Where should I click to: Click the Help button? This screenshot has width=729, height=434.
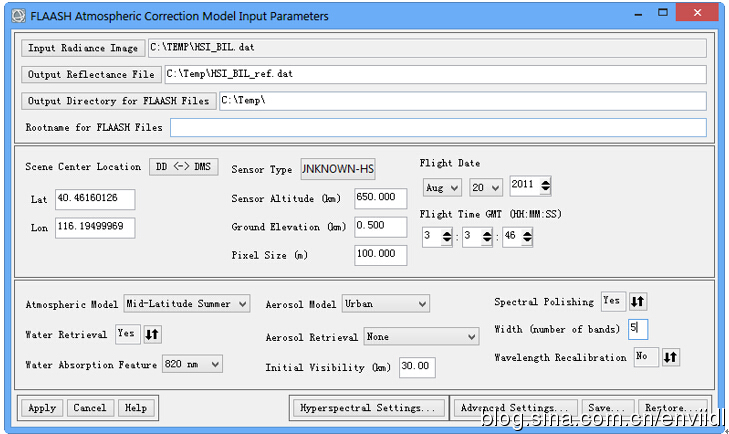point(136,408)
